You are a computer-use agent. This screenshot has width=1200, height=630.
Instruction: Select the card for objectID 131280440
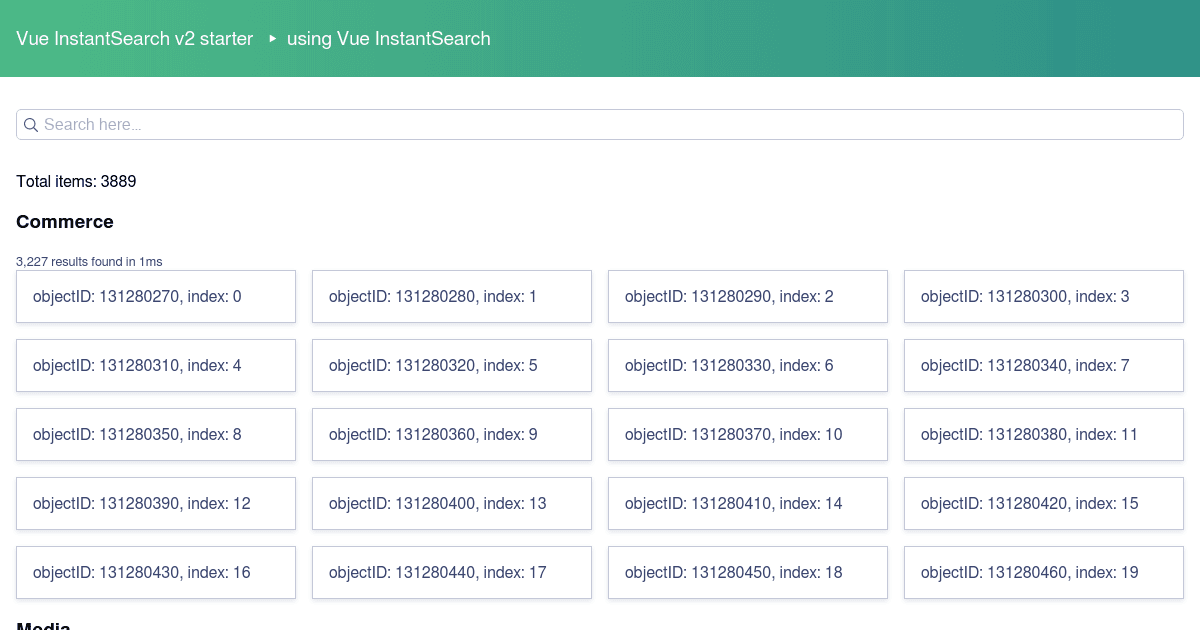tap(452, 572)
